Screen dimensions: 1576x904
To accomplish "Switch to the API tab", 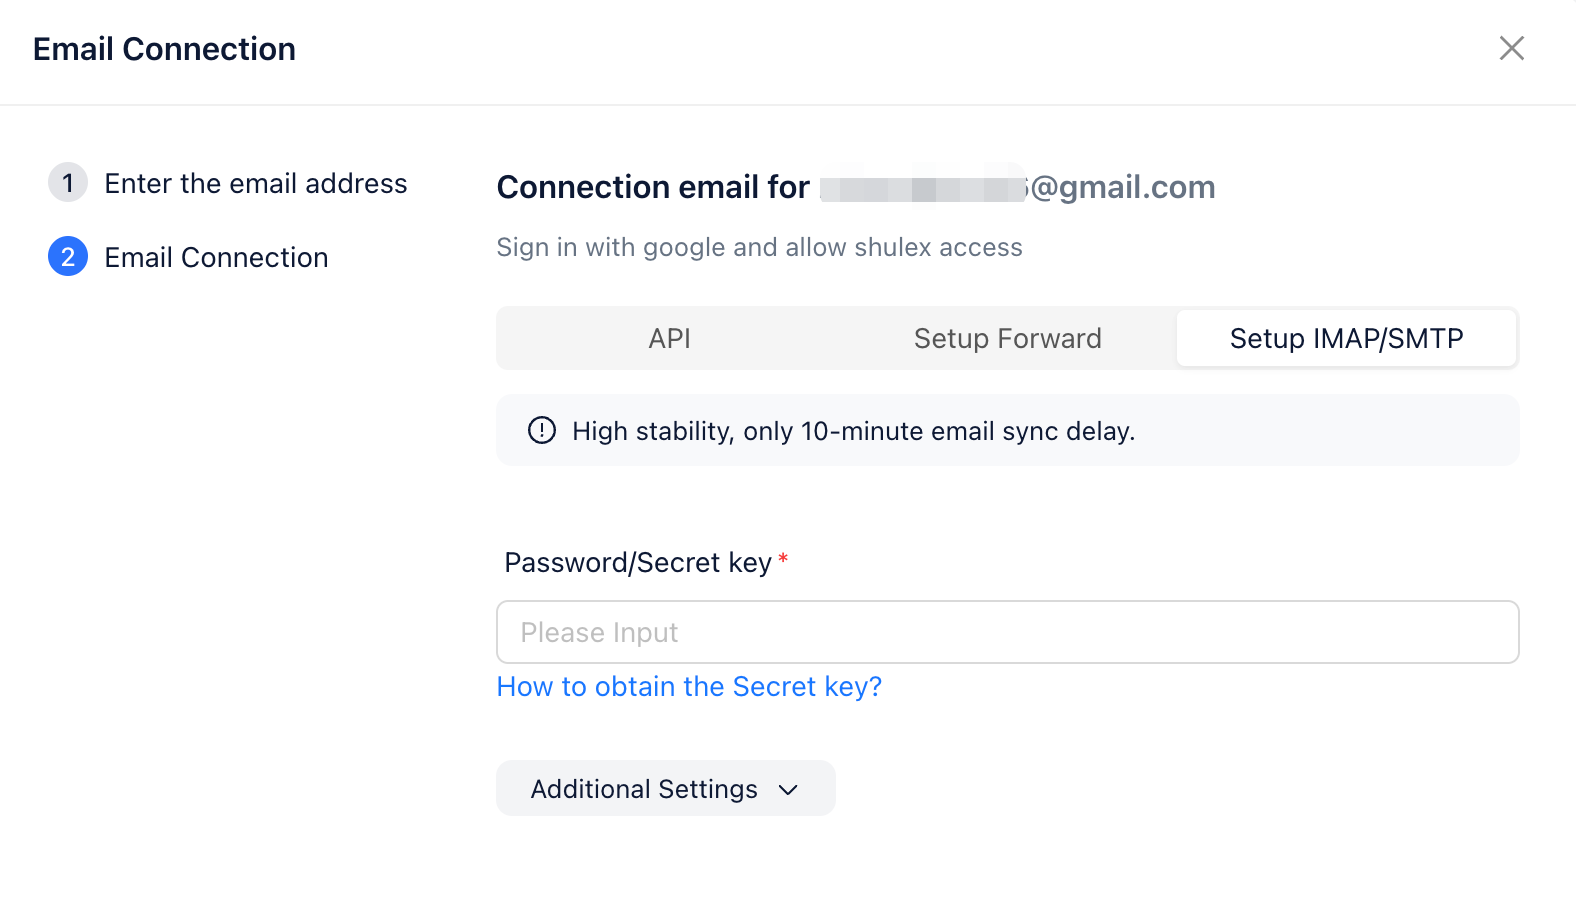I will point(669,338).
